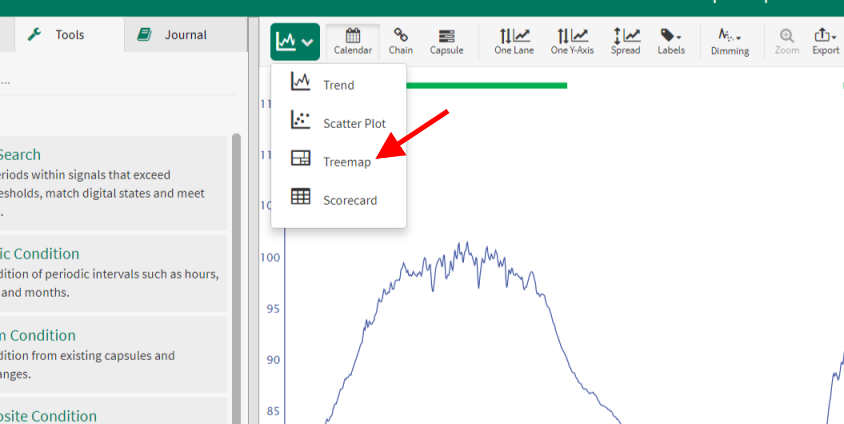Toggle One Lane display
The width and height of the screenshot is (844, 424).
coord(513,41)
